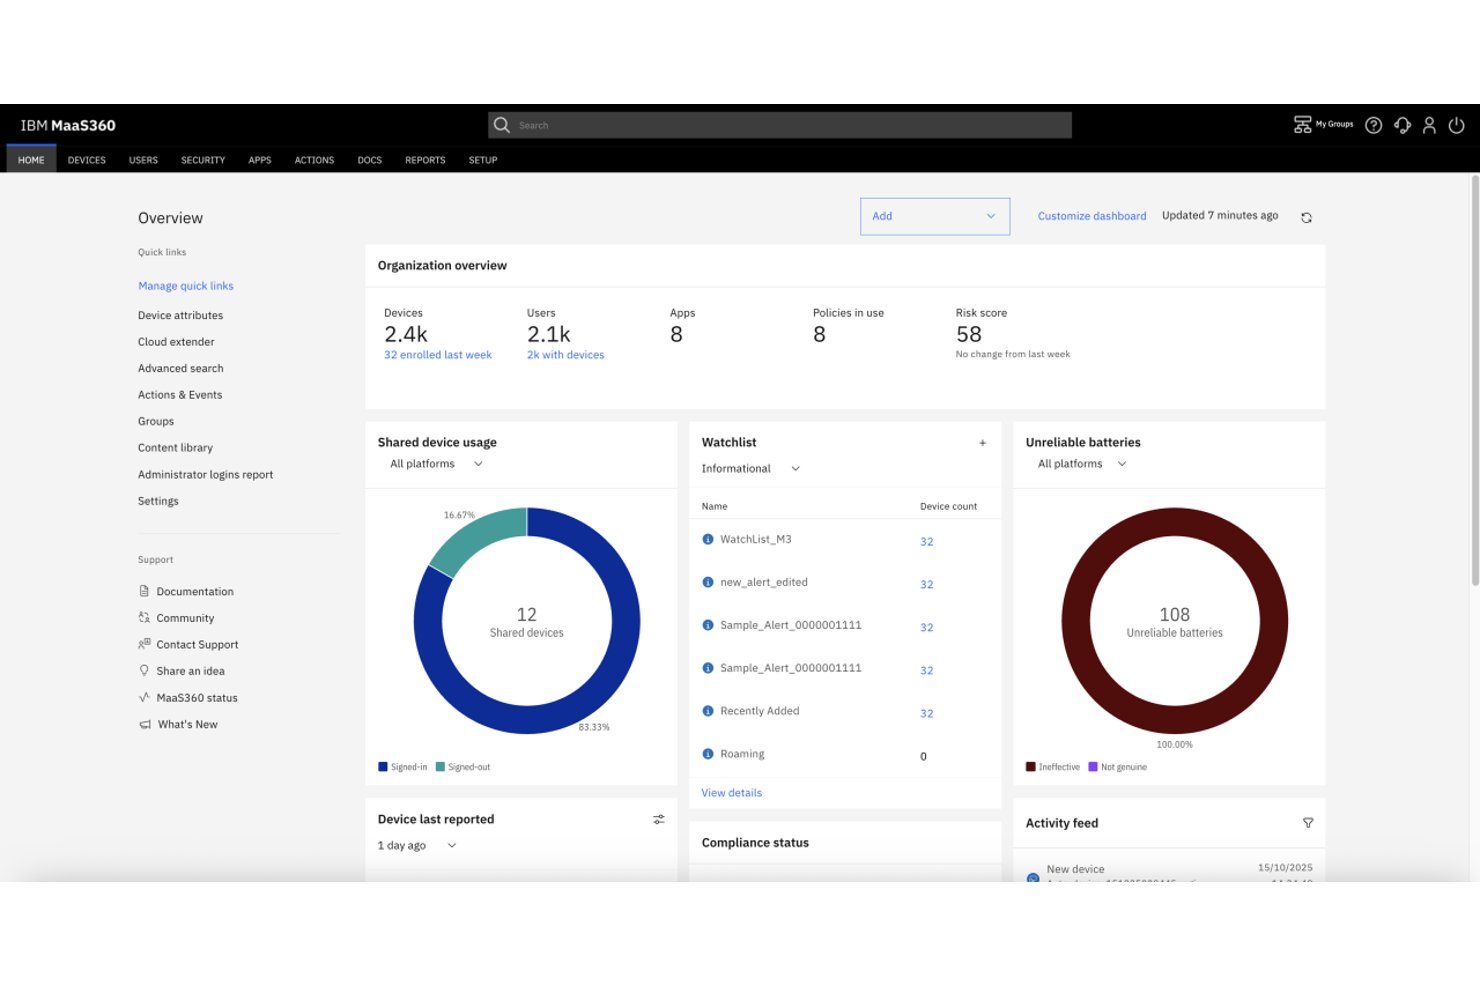Open the Add dropdown

pyautogui.click(x=935, y=216)
